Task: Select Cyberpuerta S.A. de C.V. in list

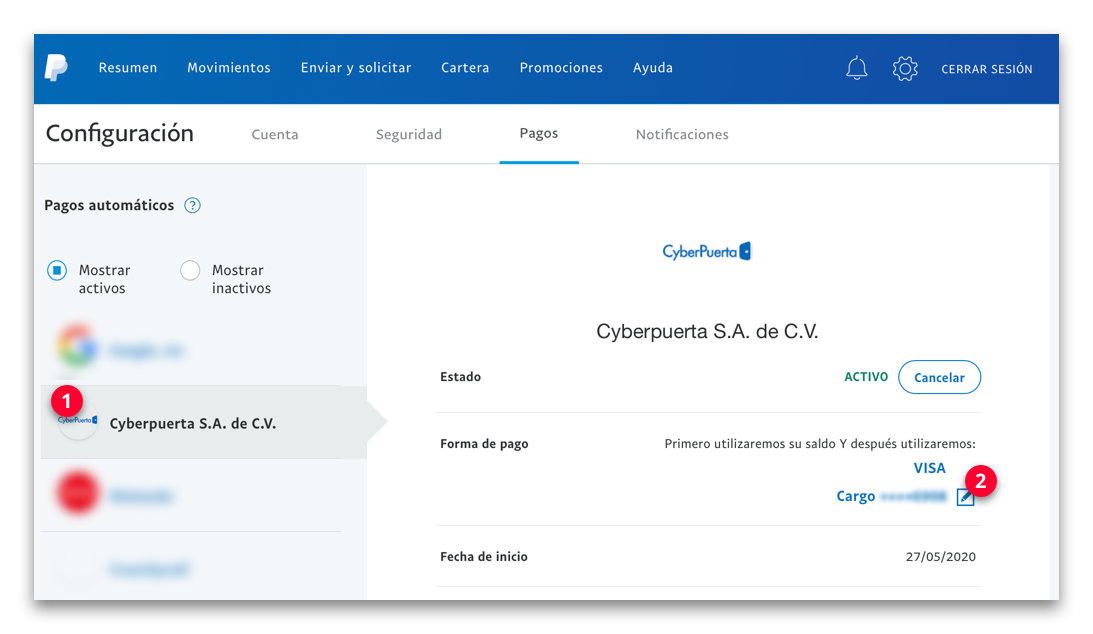Action: [192, 423]
